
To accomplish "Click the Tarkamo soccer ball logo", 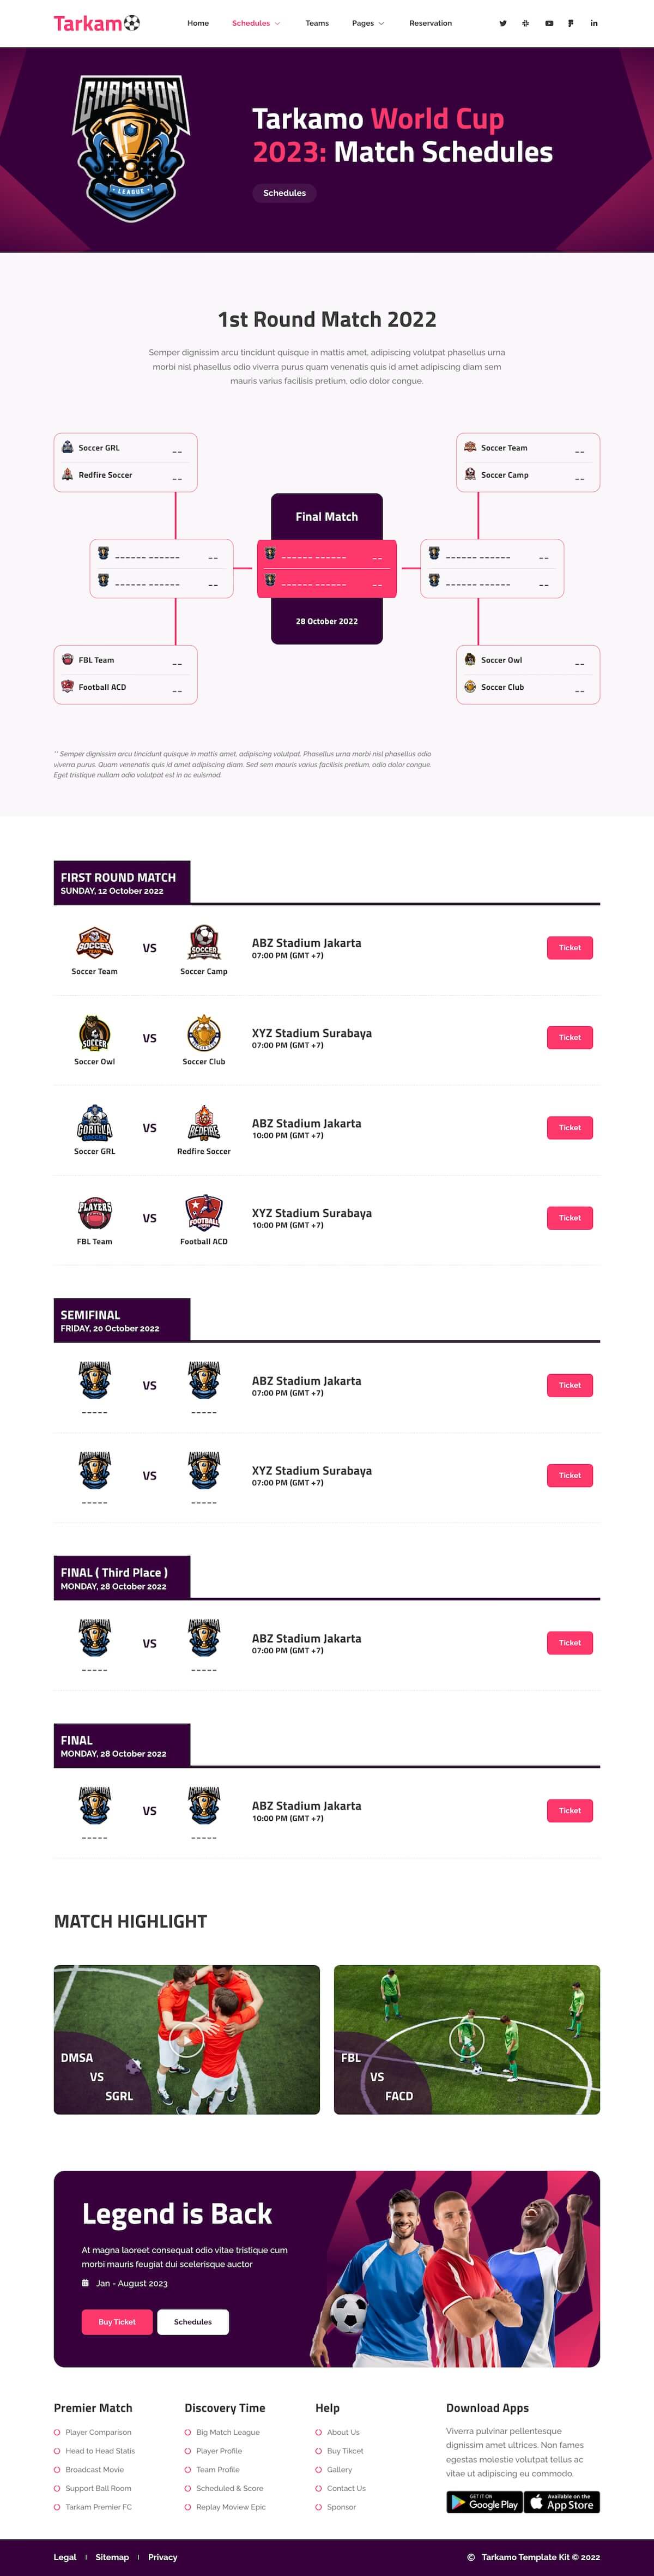I will (x=131, y=22).
